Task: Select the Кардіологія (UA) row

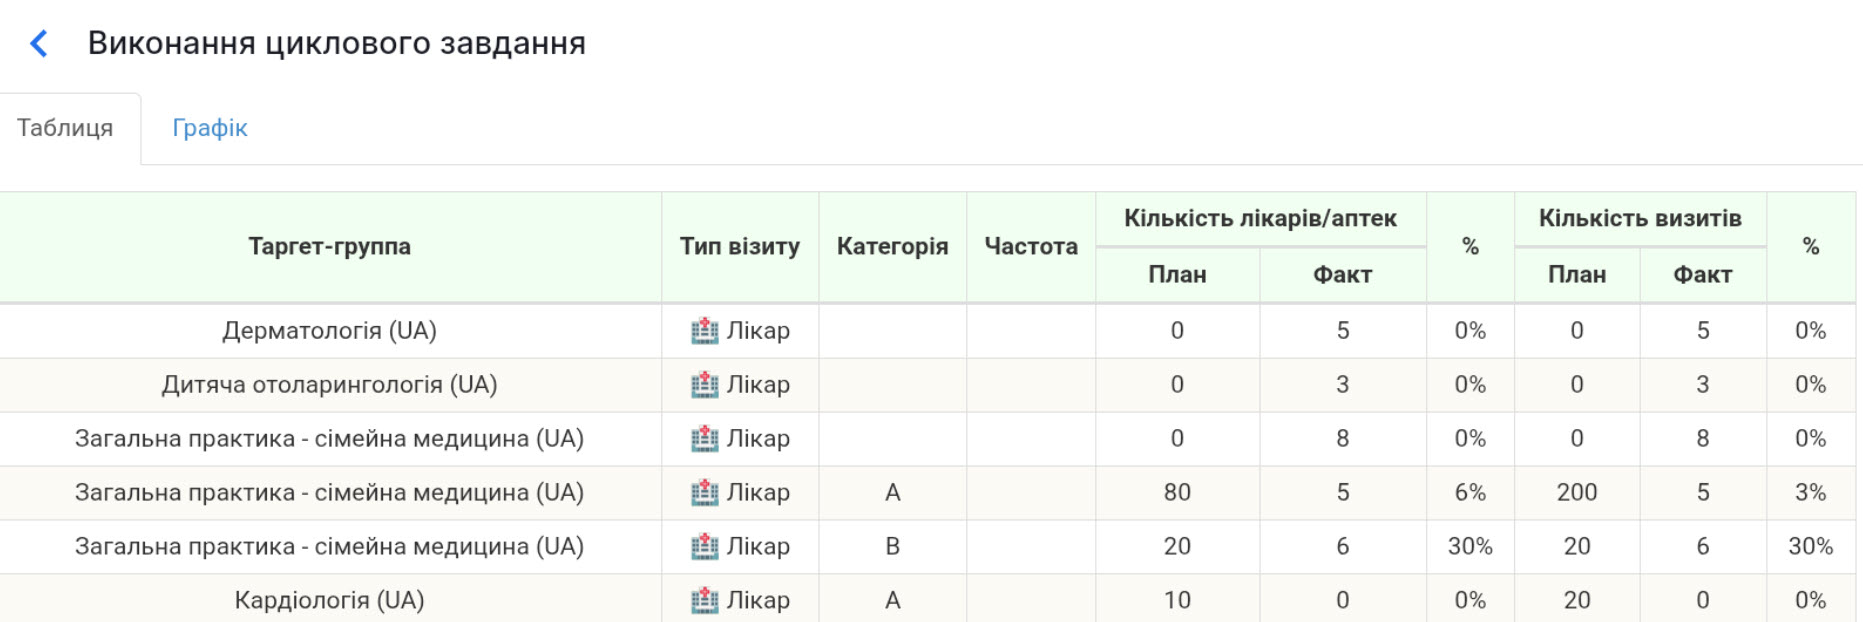Action: tap(330, 600)
